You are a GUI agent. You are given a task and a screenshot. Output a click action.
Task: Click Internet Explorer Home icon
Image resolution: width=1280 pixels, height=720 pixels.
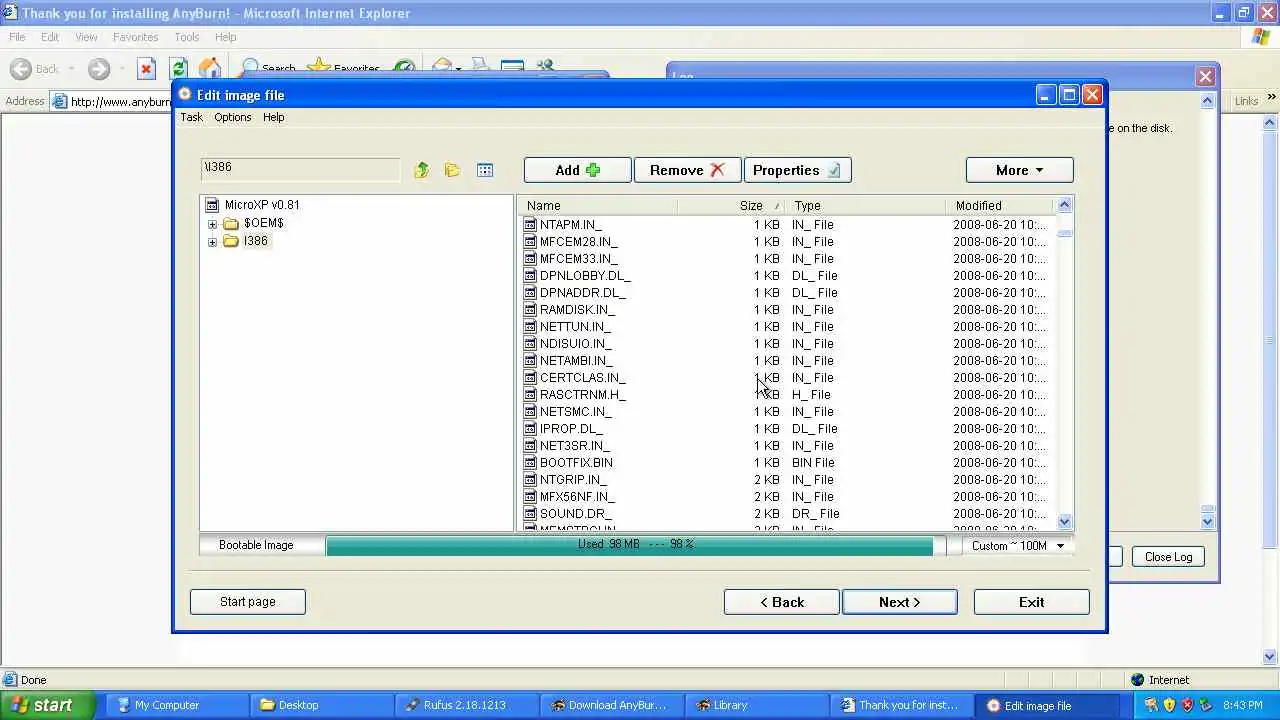click(x=209, y=68)
